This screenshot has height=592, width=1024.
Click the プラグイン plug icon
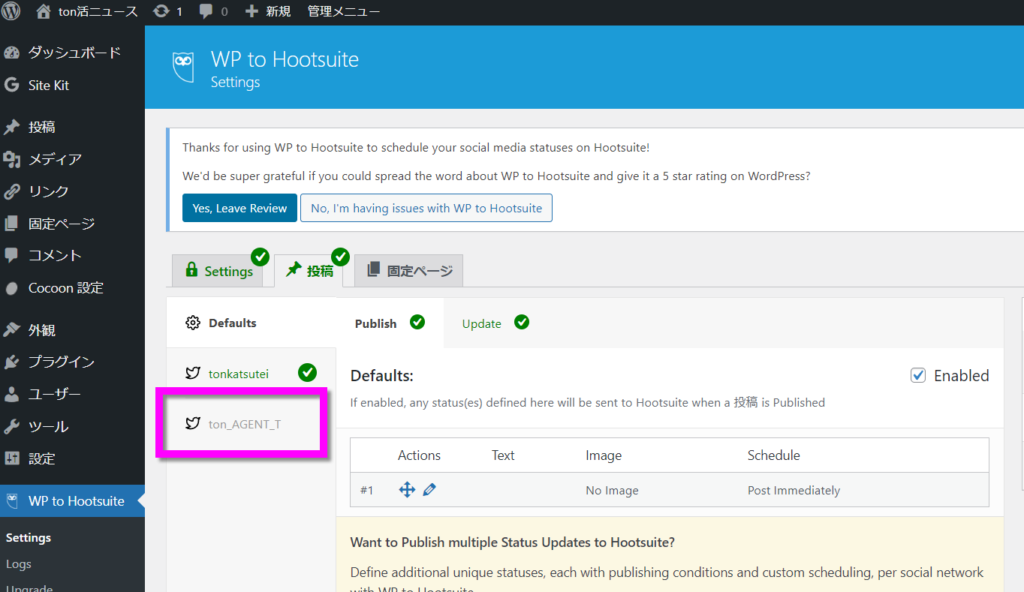(x=12, y=361)
